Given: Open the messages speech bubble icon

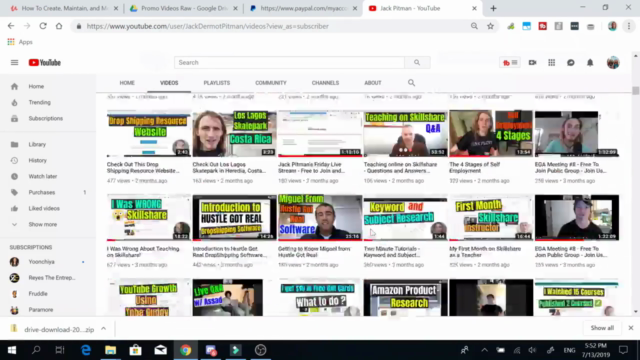Looking at the screenshot, I should (x=571, y=62).
